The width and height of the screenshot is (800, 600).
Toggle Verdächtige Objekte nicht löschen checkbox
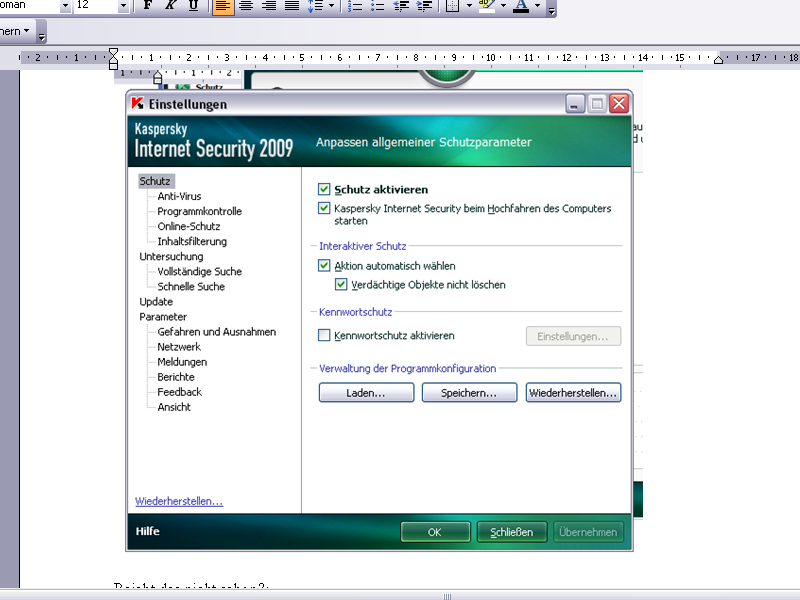point(341,284)
